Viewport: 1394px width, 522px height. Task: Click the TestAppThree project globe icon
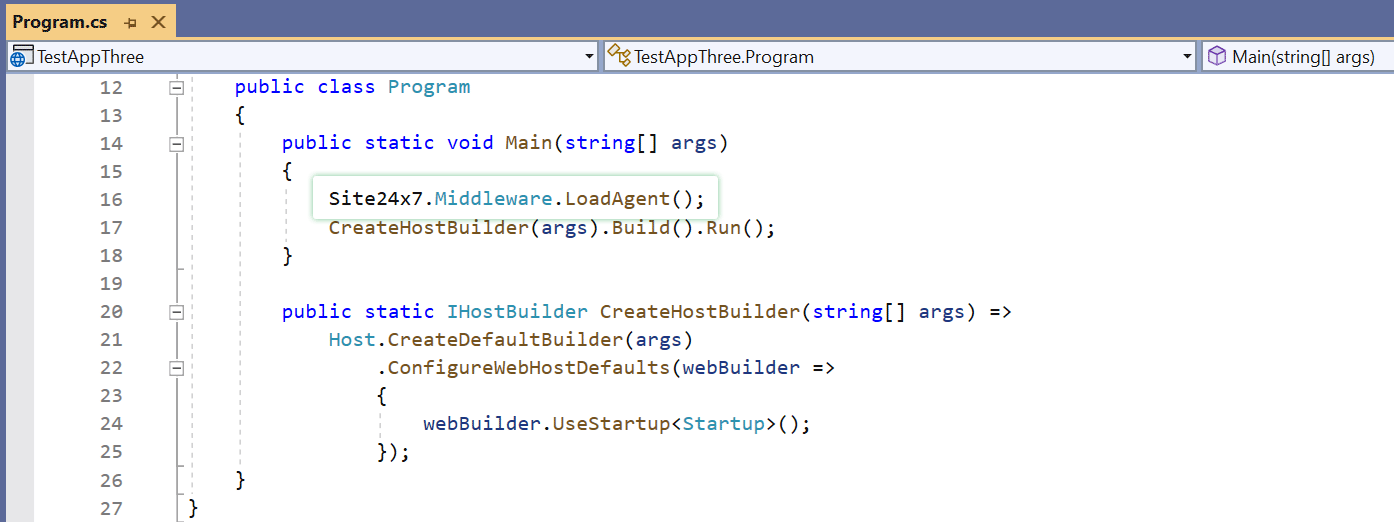[21, 57]
